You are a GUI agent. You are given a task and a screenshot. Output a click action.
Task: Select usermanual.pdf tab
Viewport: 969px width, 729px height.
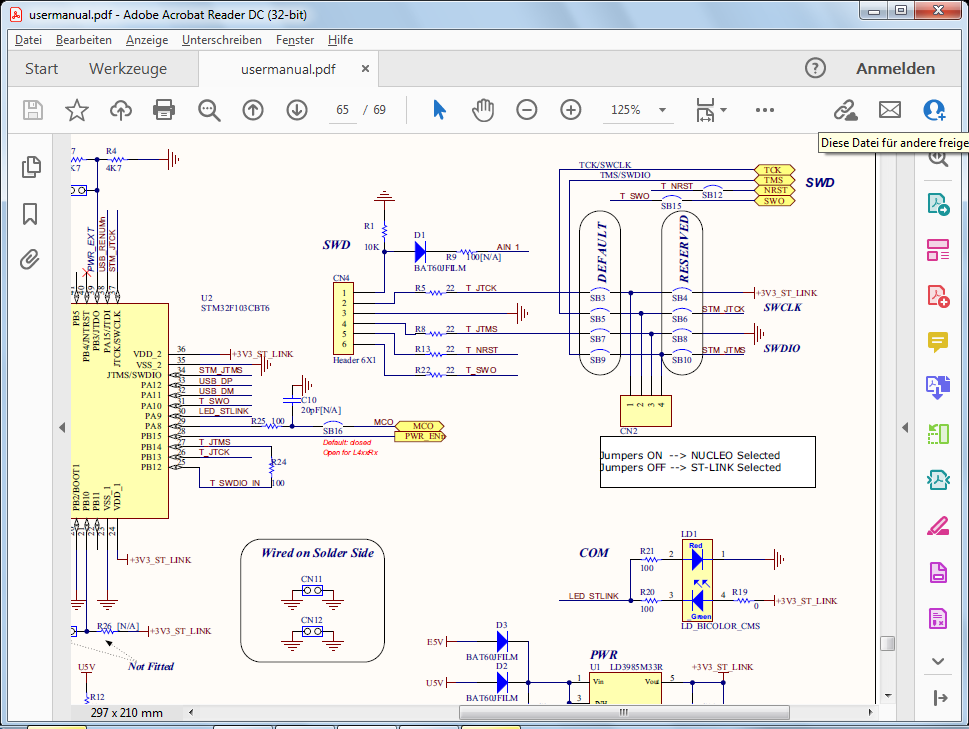click(288, 69)
